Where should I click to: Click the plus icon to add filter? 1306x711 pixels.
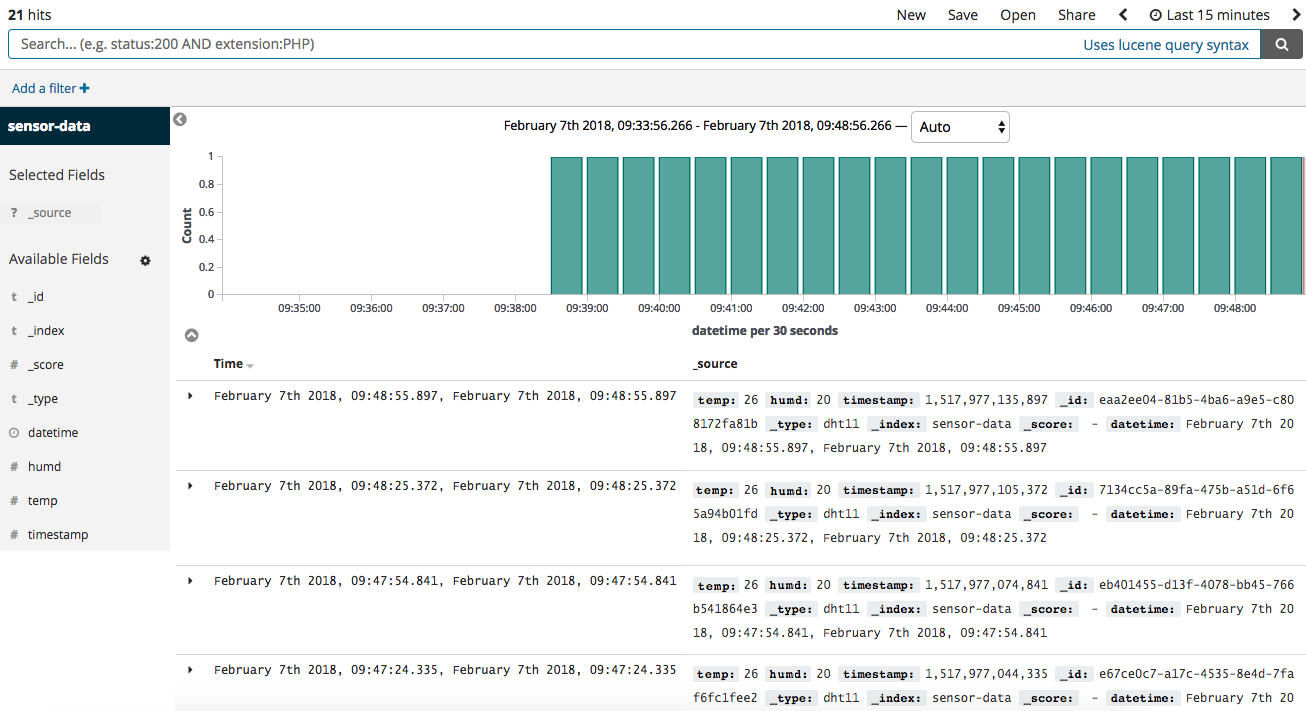pyautogui.click(x=84, y=88)
